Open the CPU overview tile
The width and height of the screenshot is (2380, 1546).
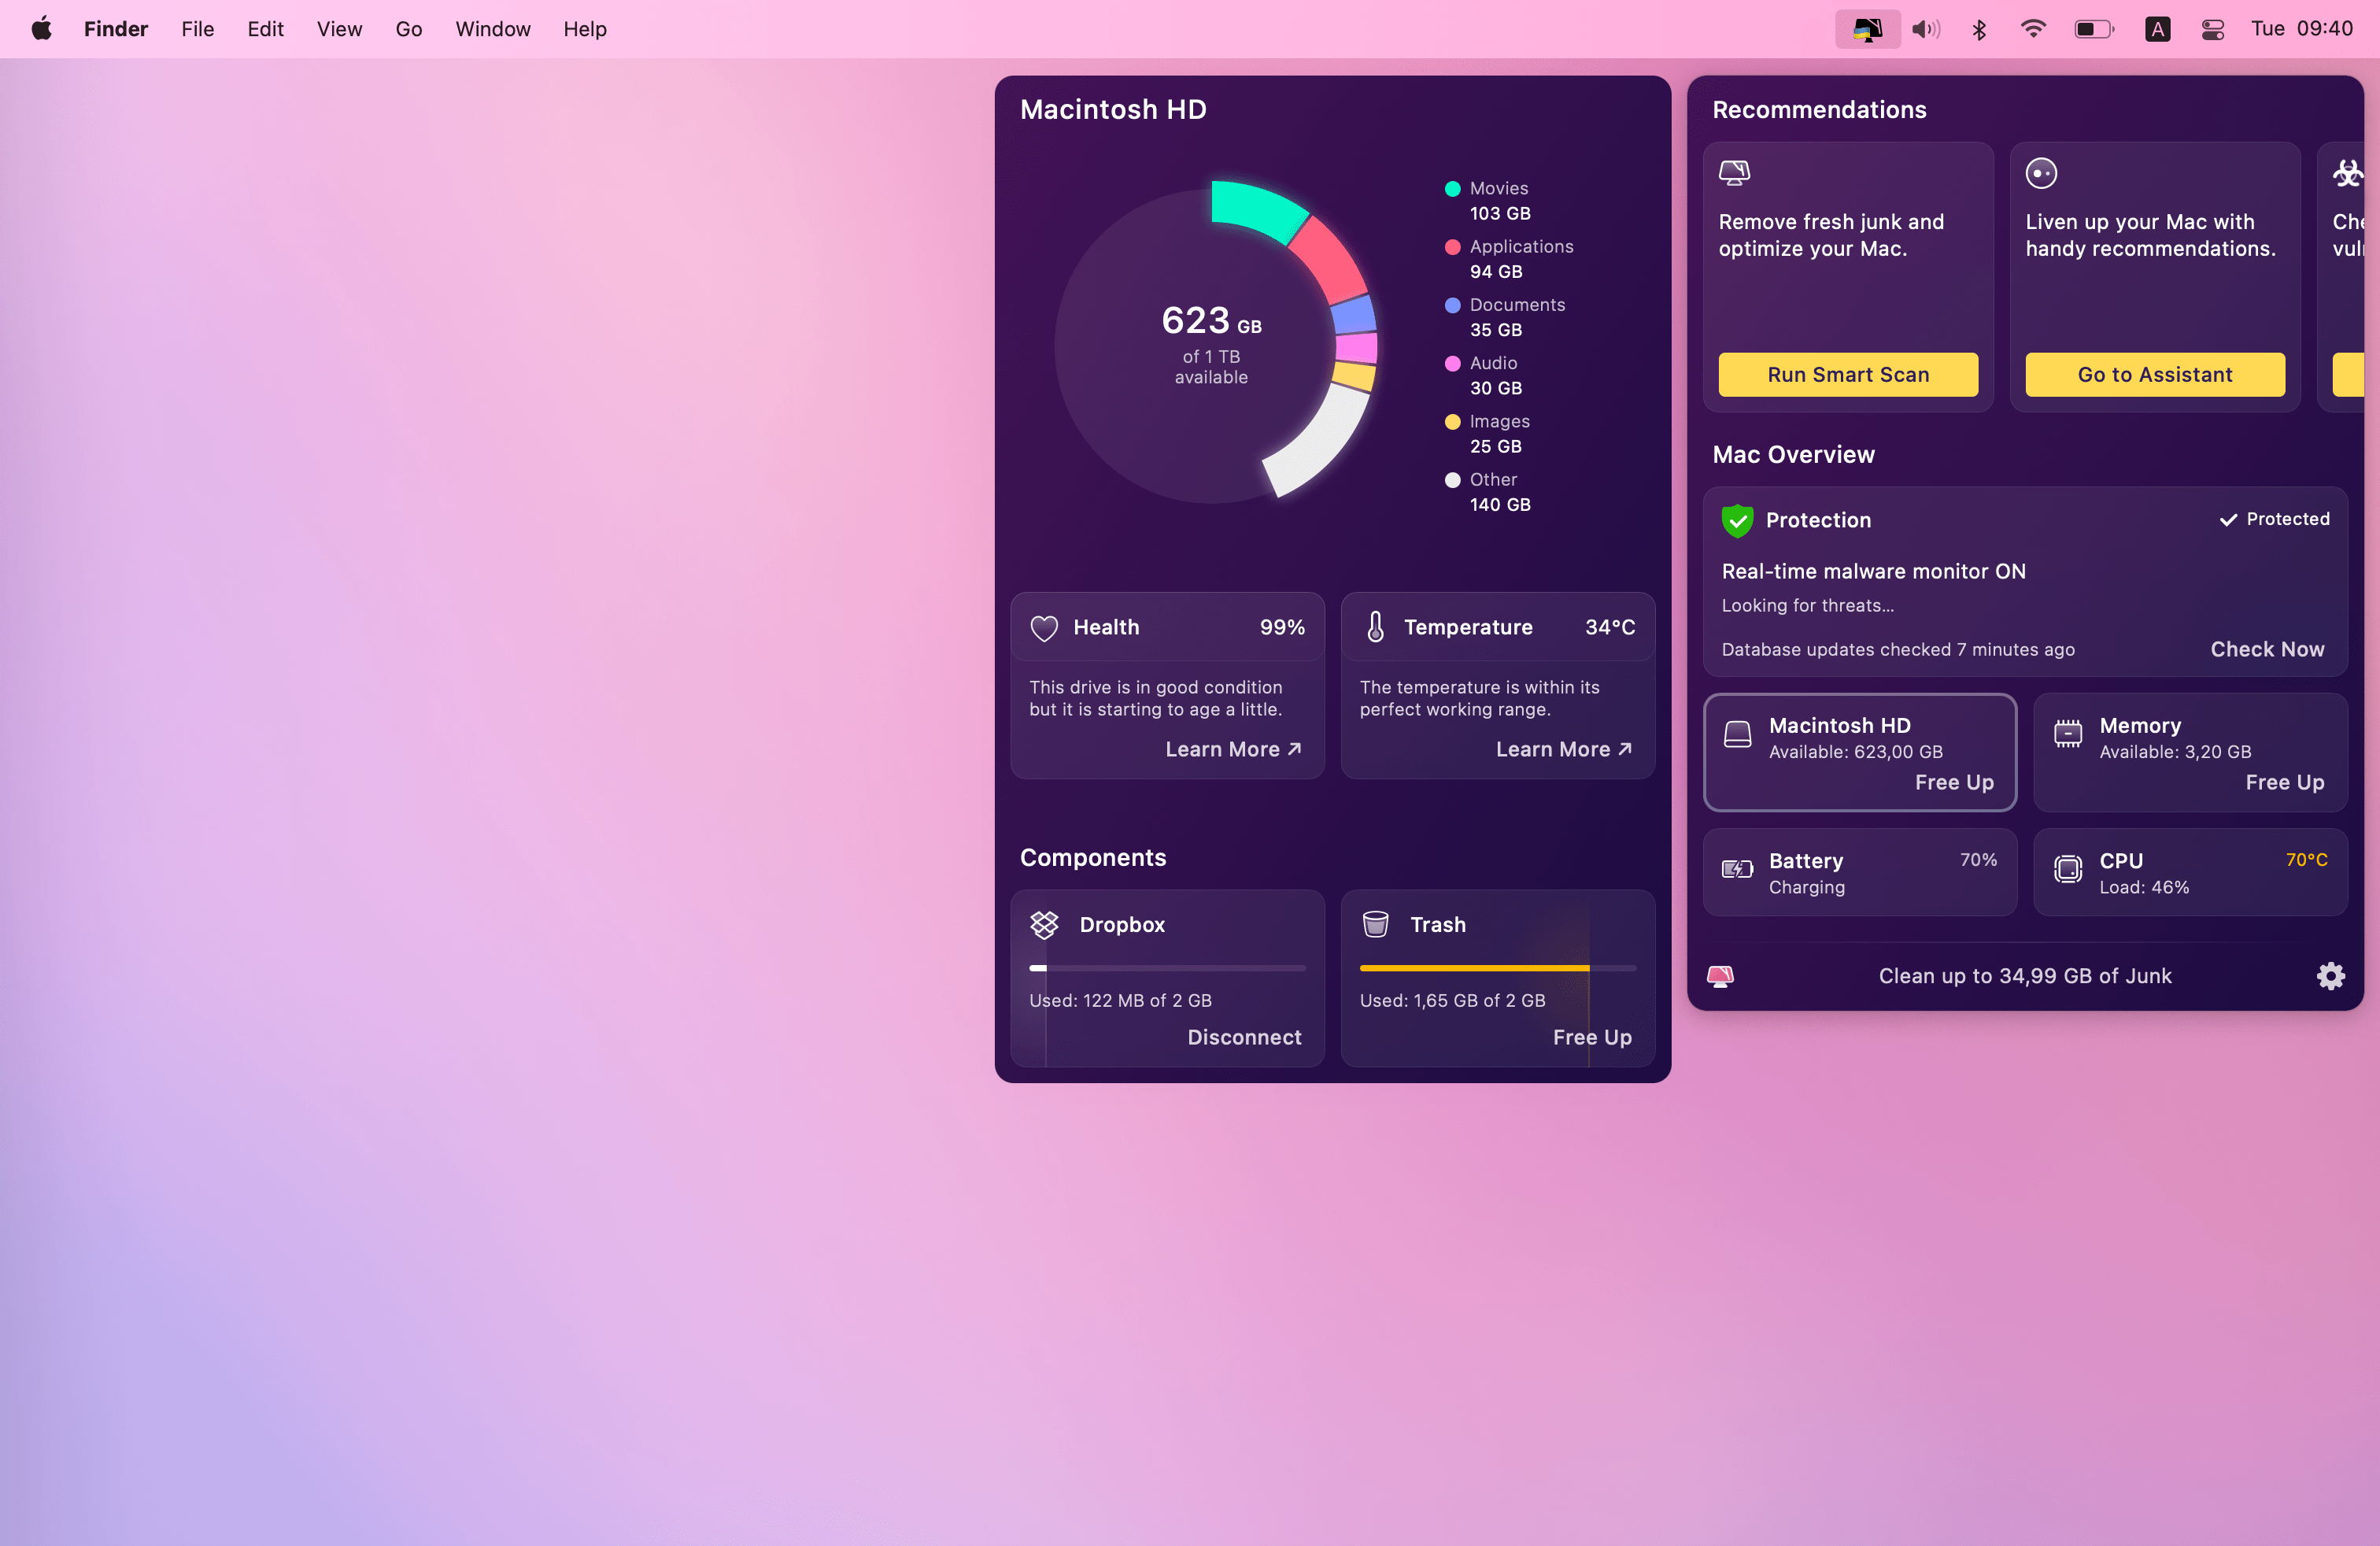(x=2189, y=872)
